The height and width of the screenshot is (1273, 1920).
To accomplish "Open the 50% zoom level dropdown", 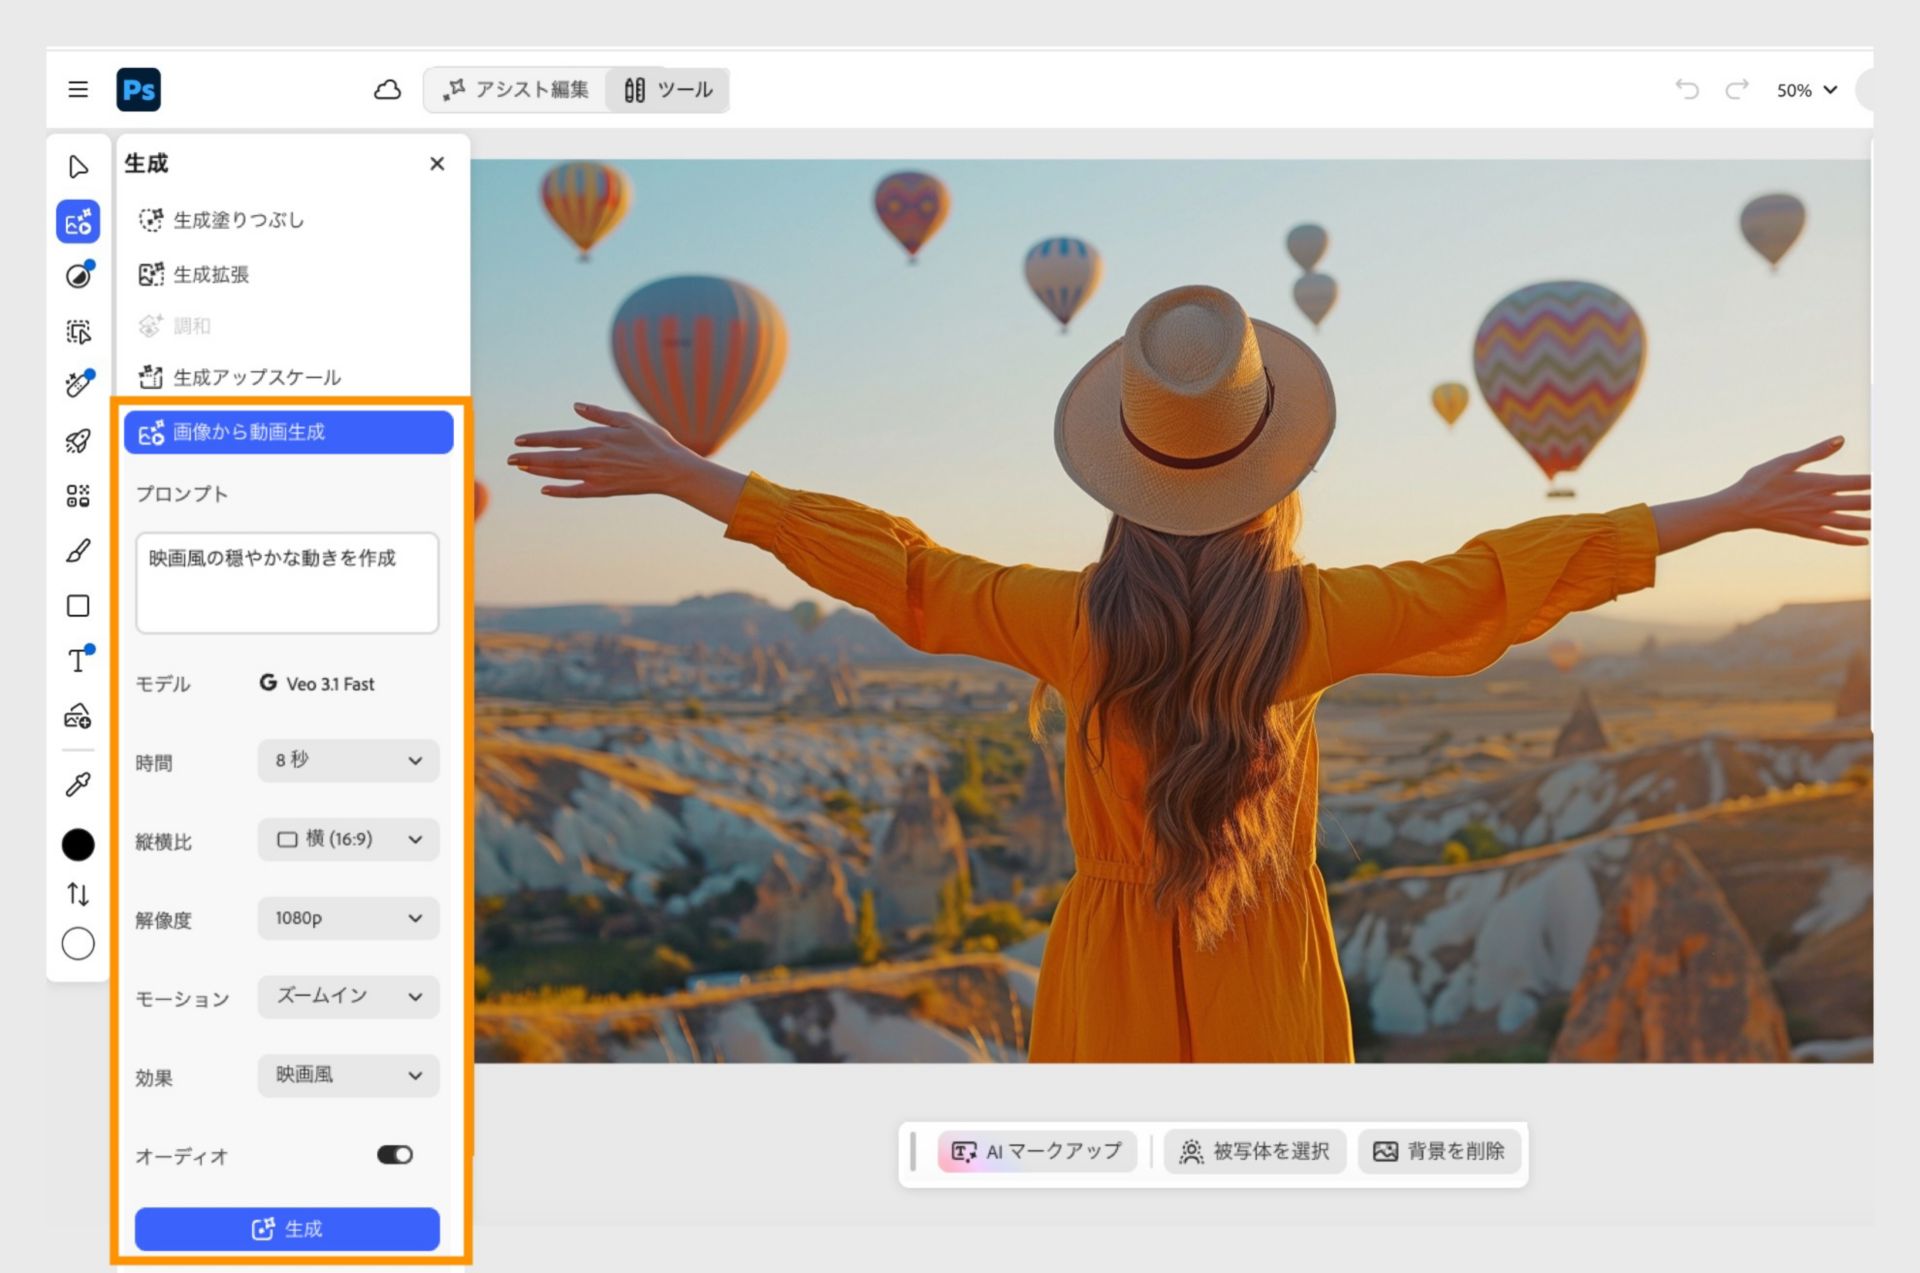I will click(x=1807, y=90).
